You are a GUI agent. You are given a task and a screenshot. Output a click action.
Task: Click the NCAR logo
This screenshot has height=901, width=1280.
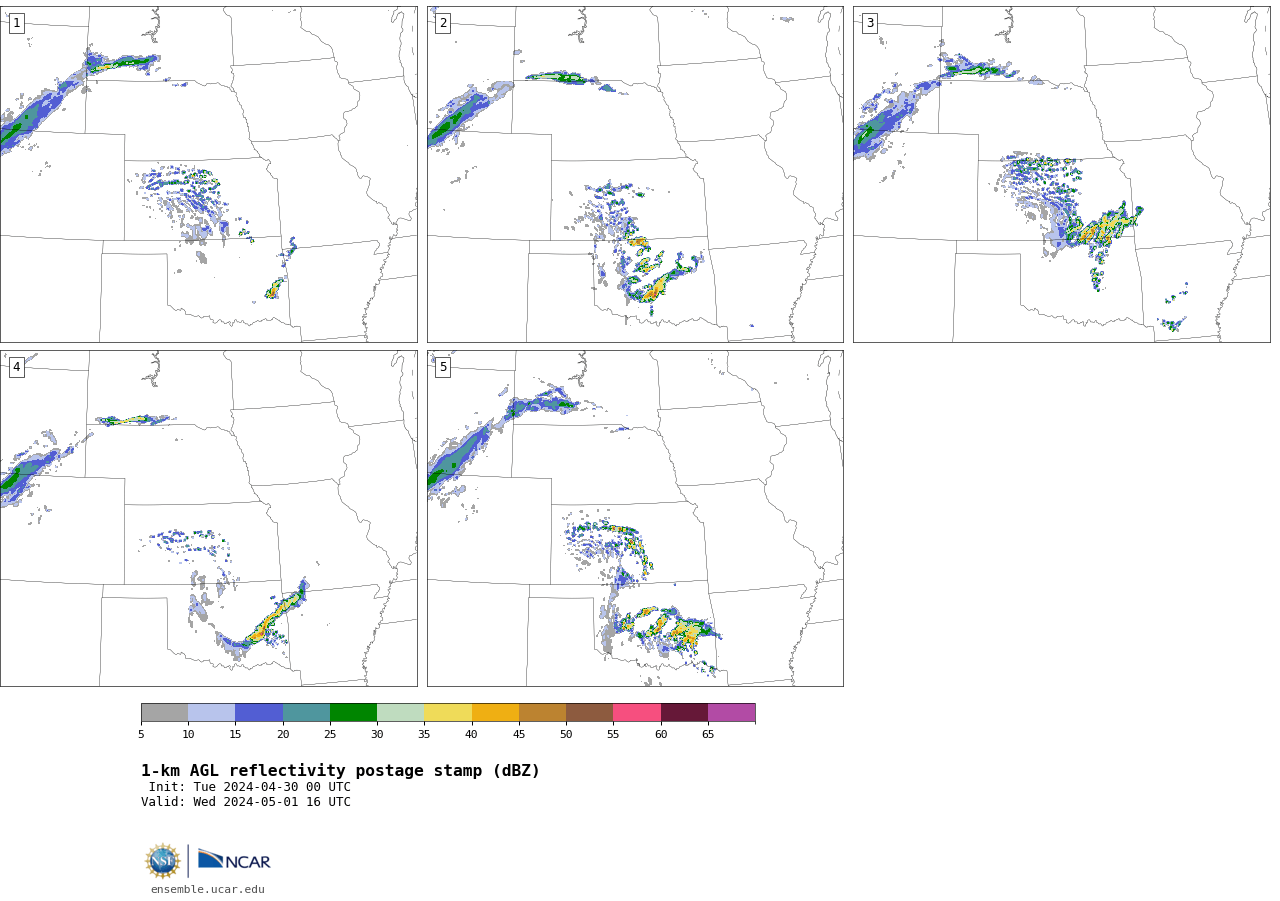[234, 860]
